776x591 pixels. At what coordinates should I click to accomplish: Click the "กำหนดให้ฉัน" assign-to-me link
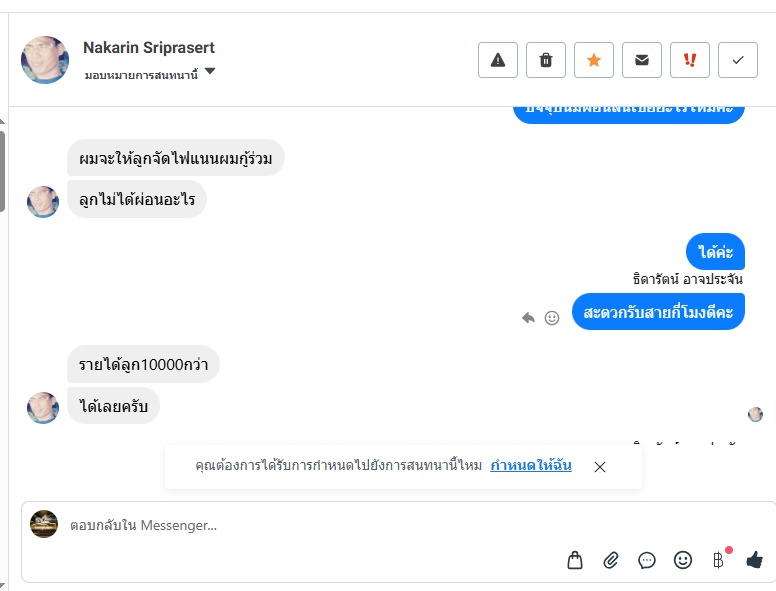(531, 466)
